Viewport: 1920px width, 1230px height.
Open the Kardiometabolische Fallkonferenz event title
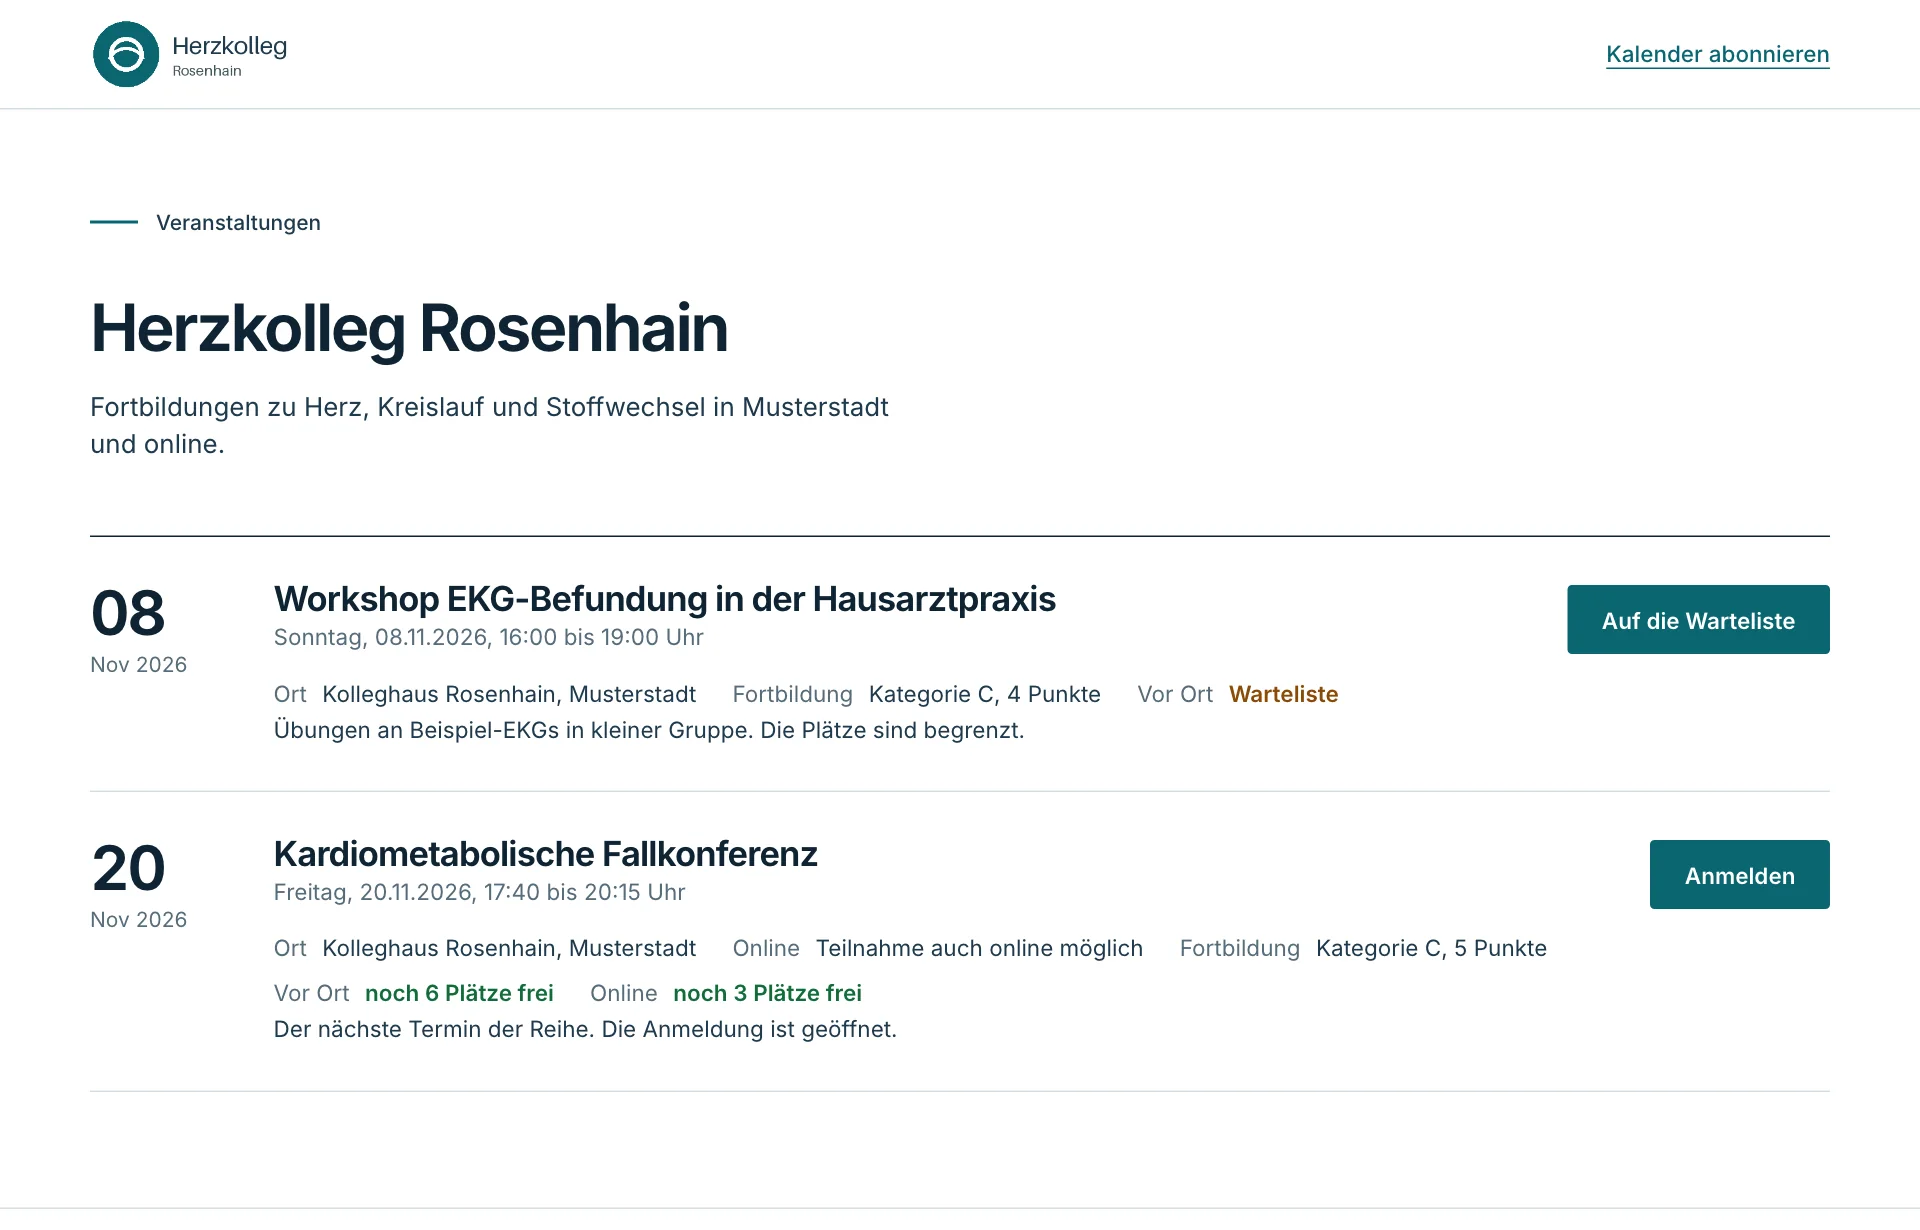pos(545,854)
